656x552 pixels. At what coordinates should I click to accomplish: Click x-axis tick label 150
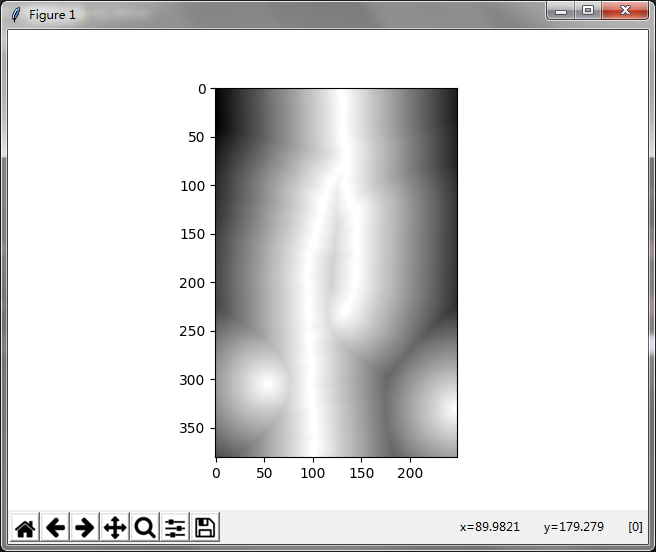click(361, 473)
